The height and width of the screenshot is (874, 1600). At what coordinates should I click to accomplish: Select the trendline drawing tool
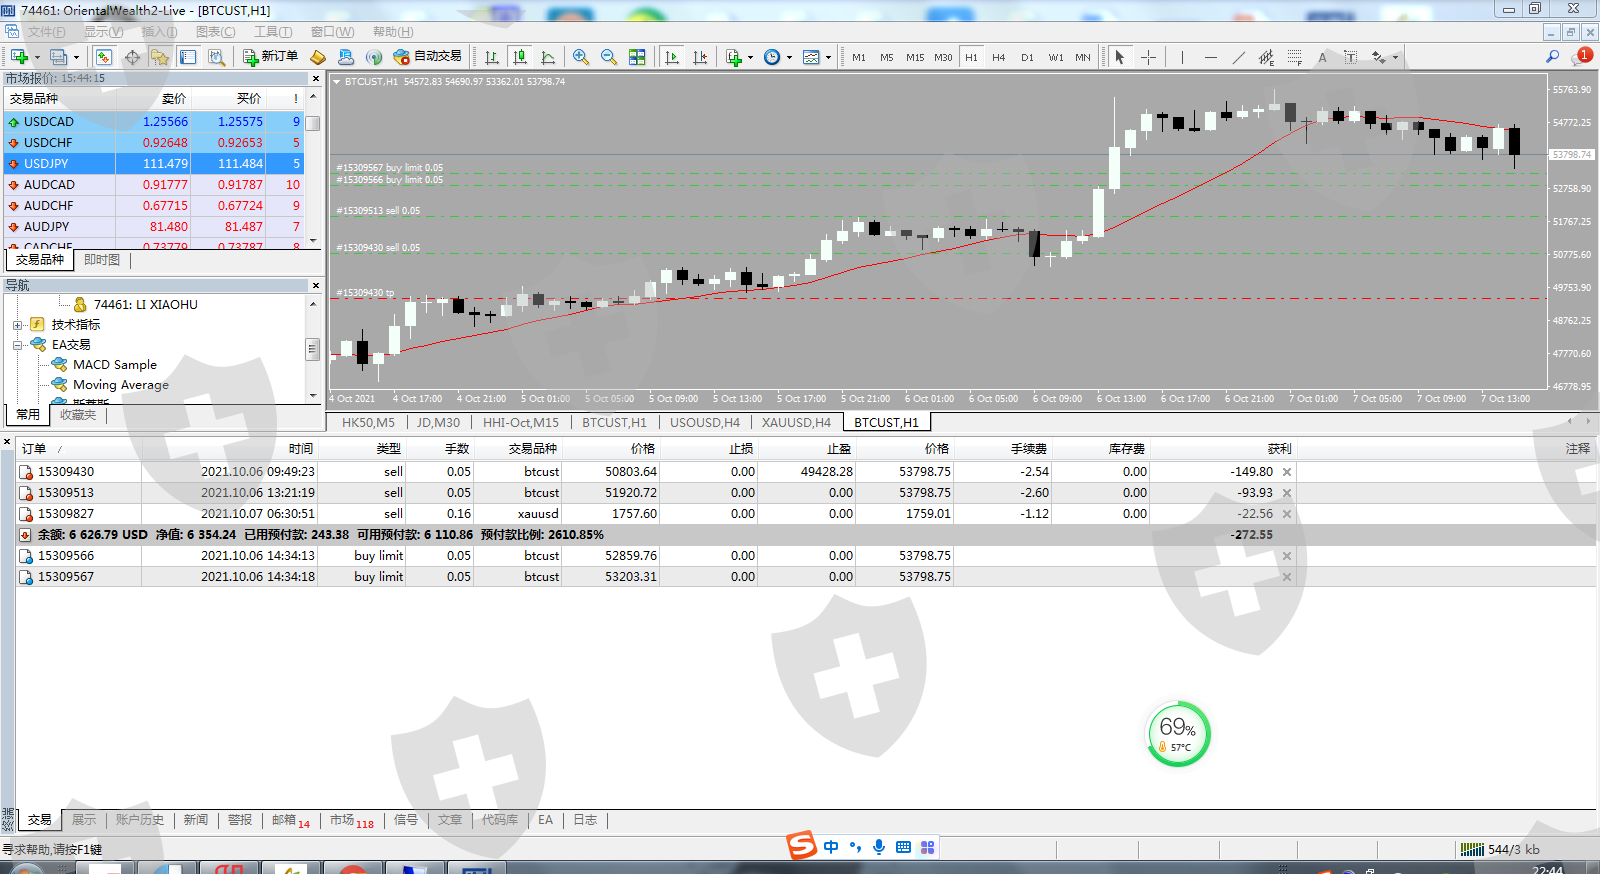click(x=1239, y=57)
